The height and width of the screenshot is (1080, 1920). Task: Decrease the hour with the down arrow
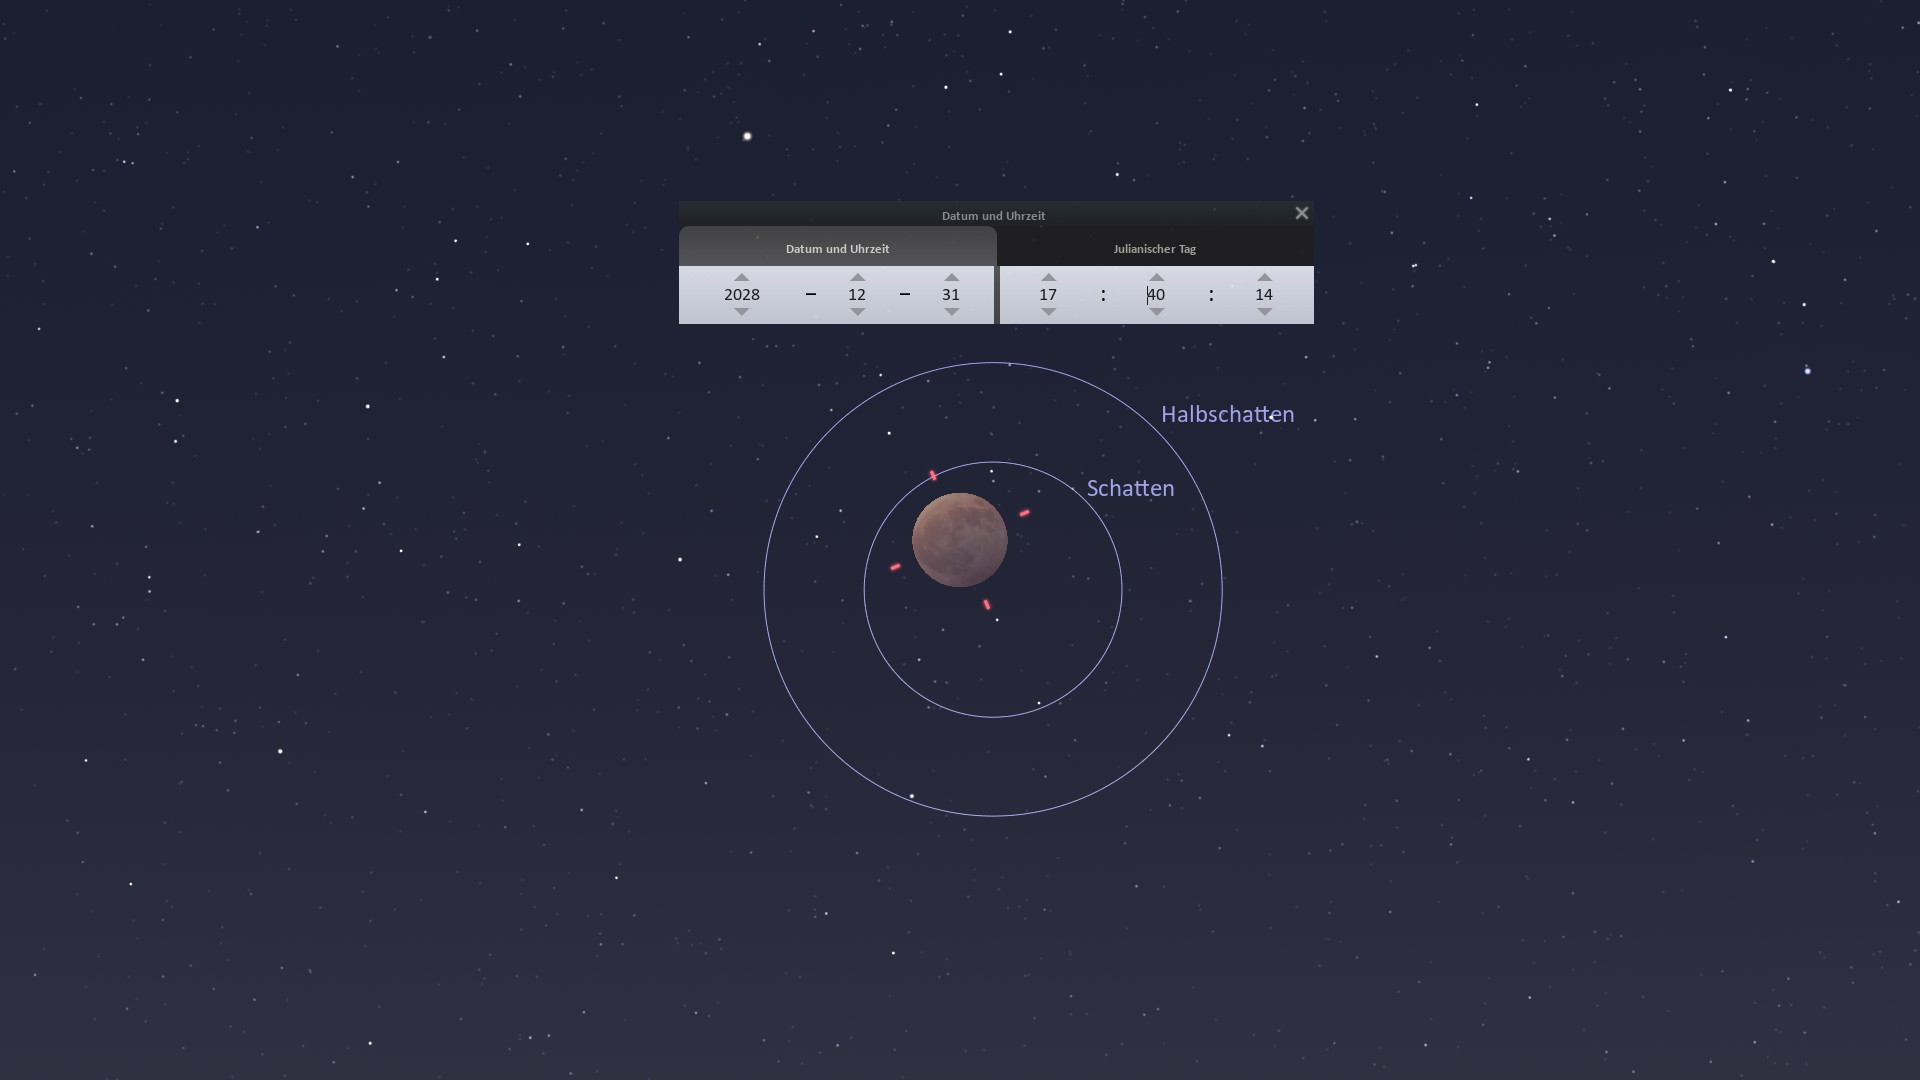tap(1048, 311)
